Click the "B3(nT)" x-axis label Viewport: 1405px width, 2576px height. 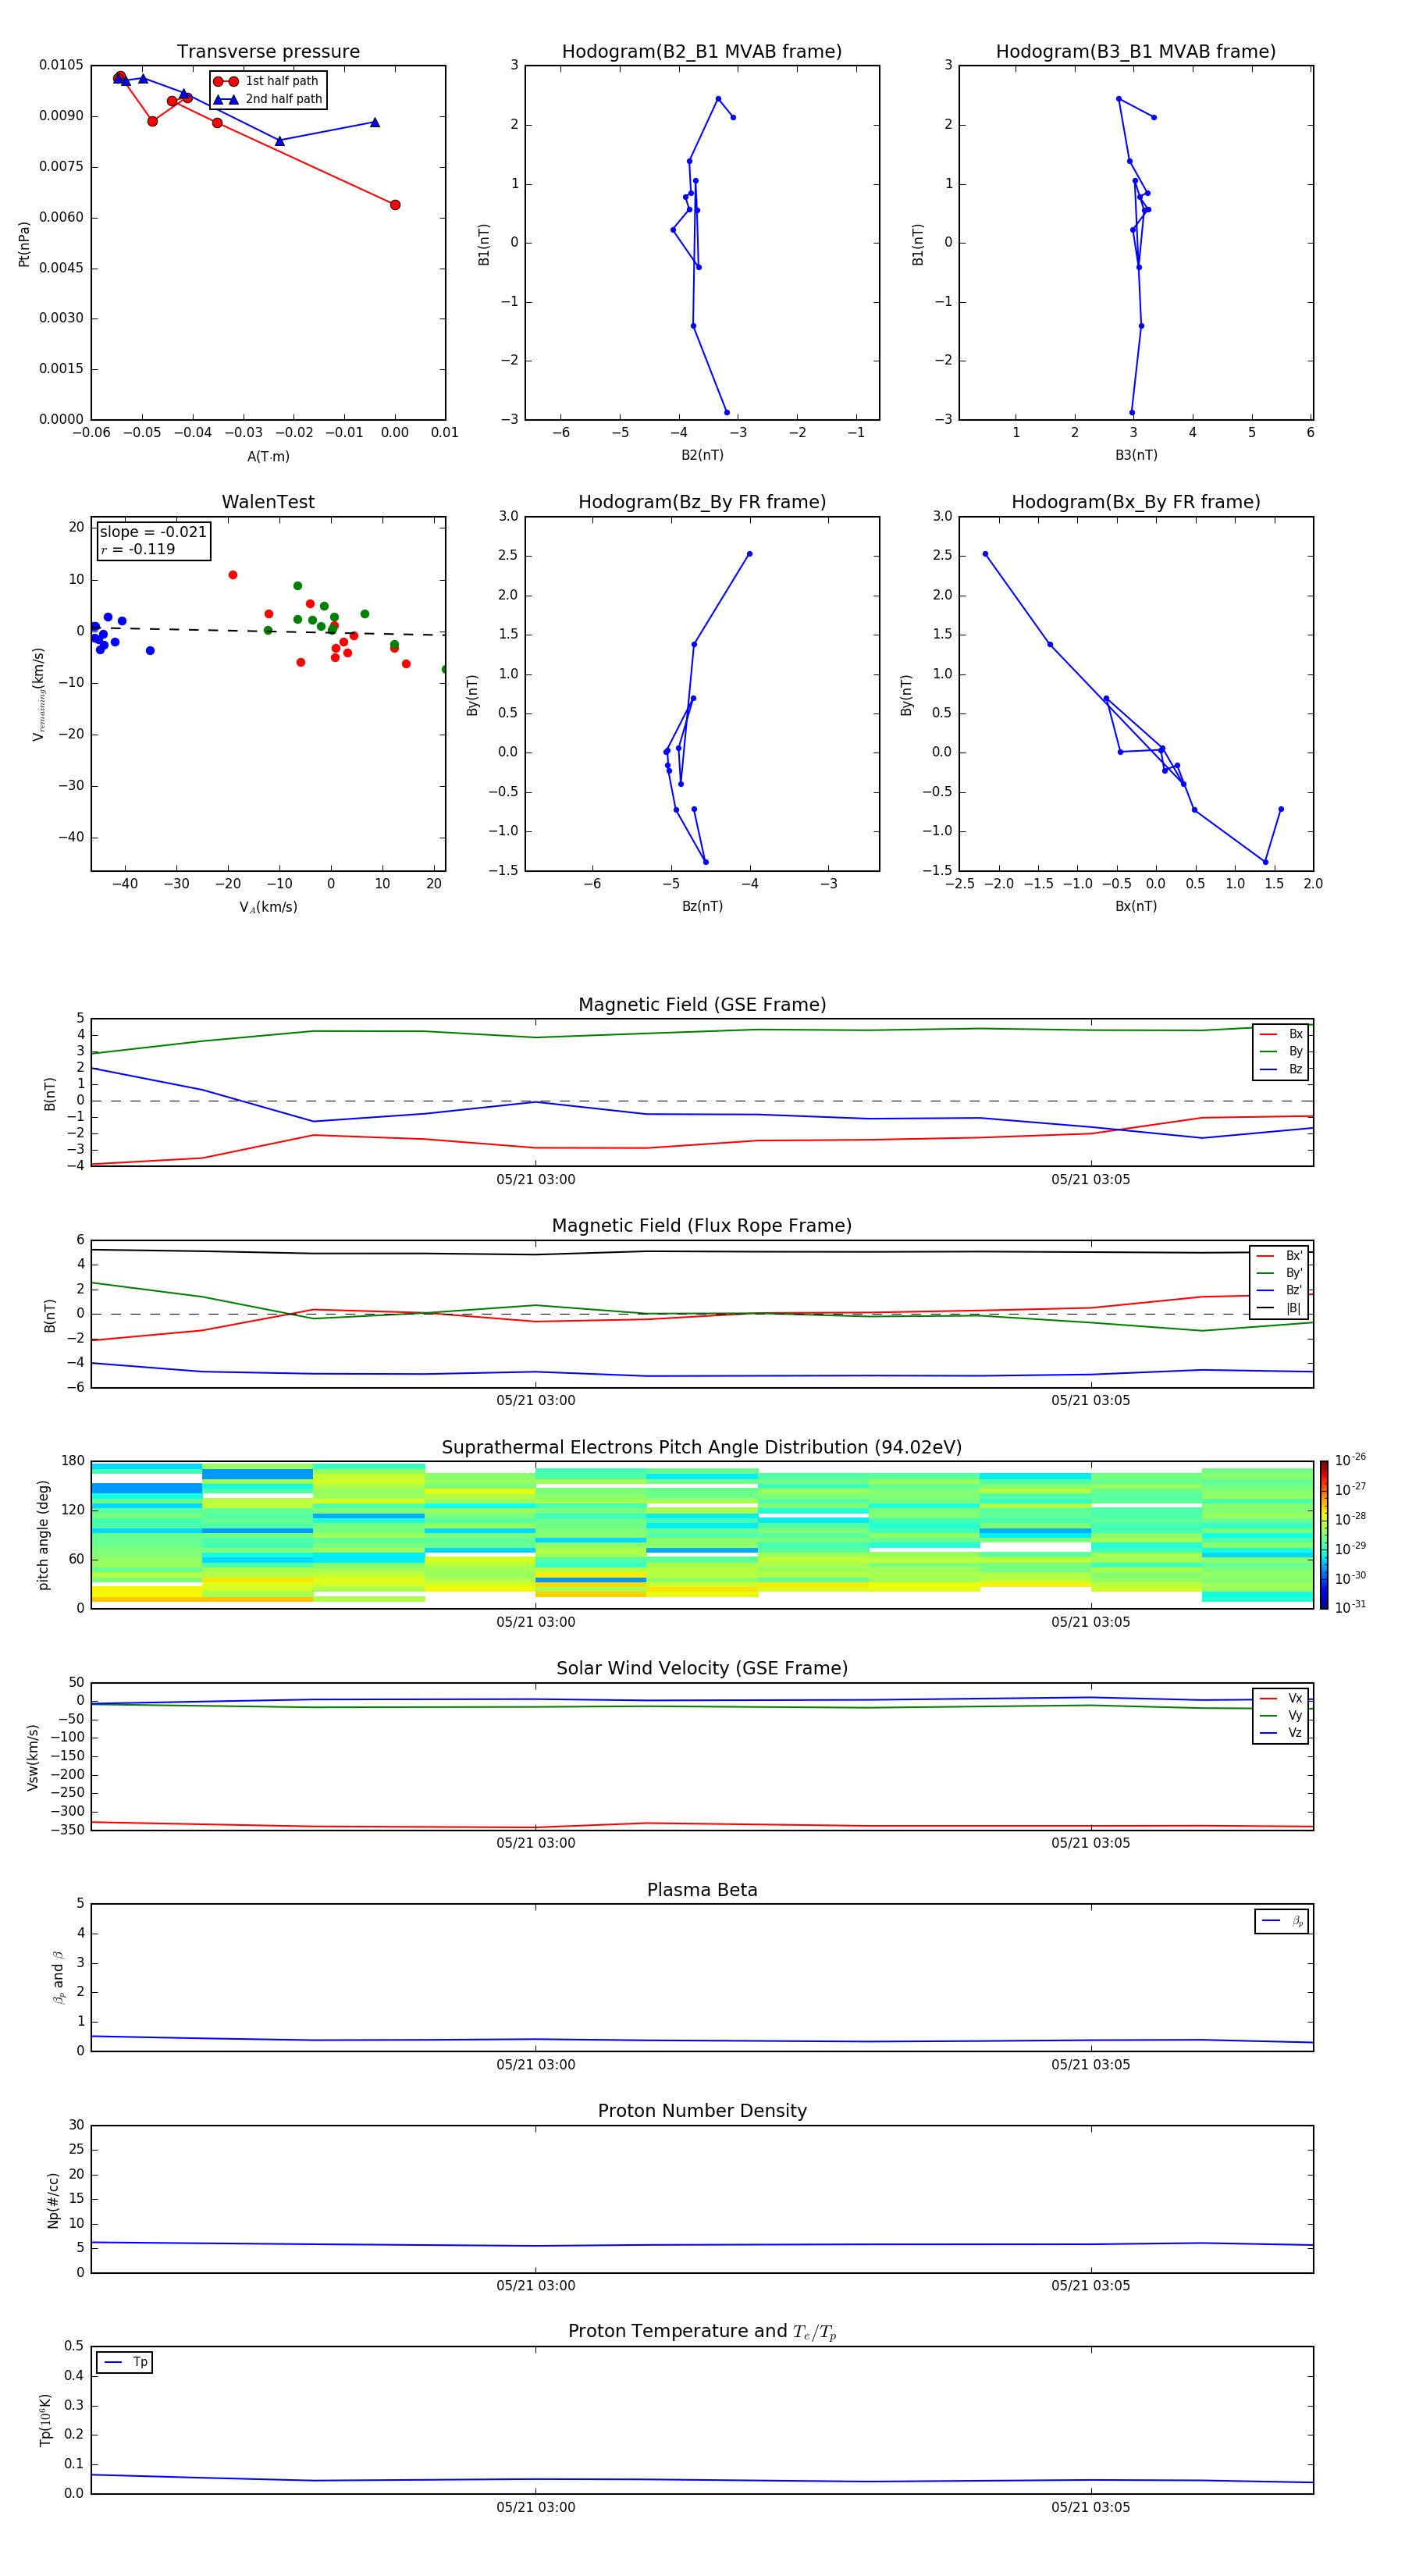[x=1136, y=455]
